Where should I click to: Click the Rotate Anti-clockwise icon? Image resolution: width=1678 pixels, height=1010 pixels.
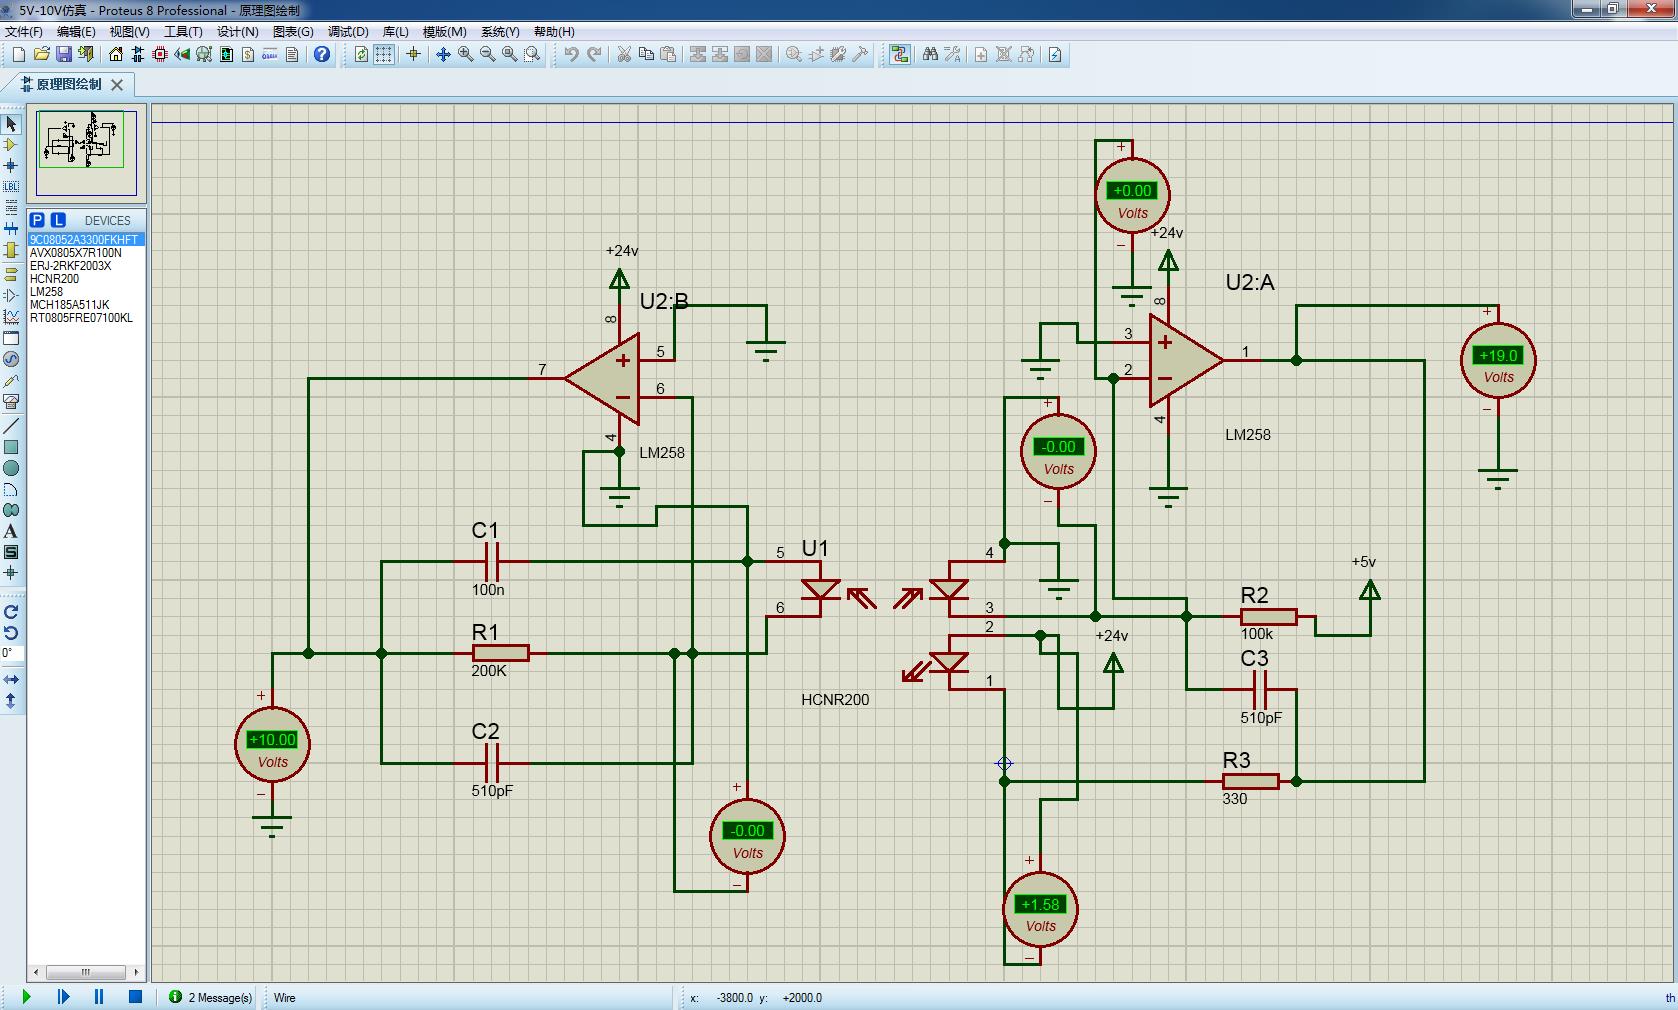point(11,633)
